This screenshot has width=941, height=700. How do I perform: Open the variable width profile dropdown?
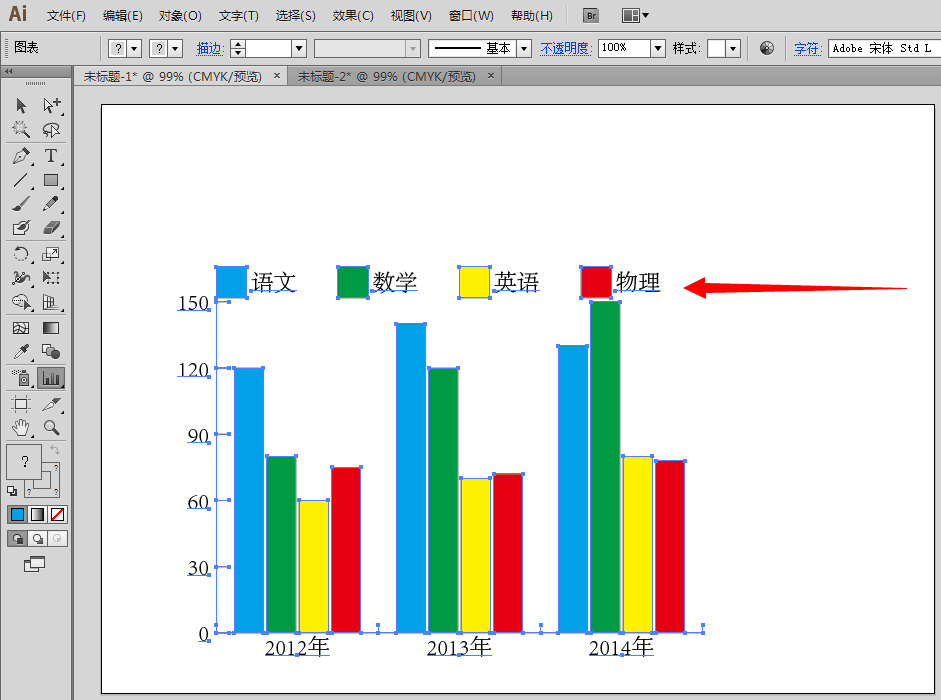[413, 49]
